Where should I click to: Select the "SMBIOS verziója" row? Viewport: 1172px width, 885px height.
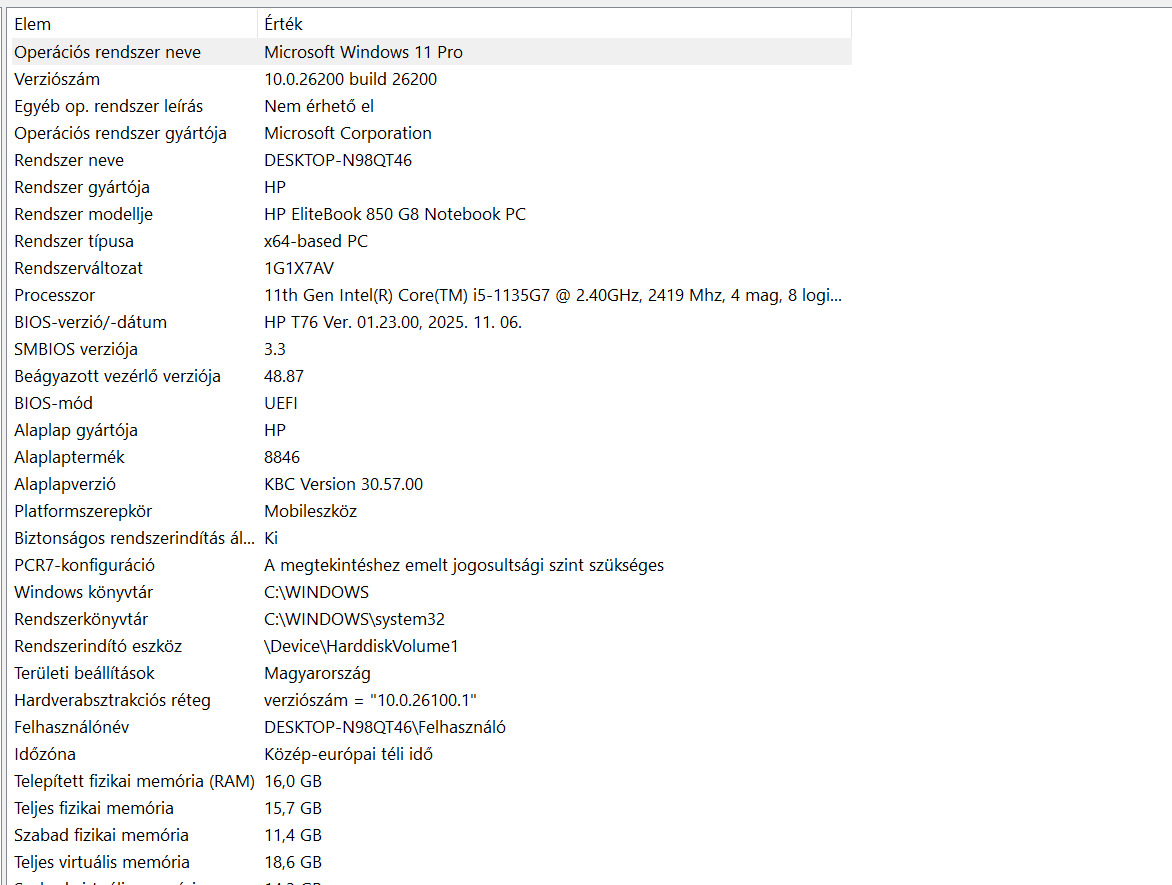click(x=76, y=349)
